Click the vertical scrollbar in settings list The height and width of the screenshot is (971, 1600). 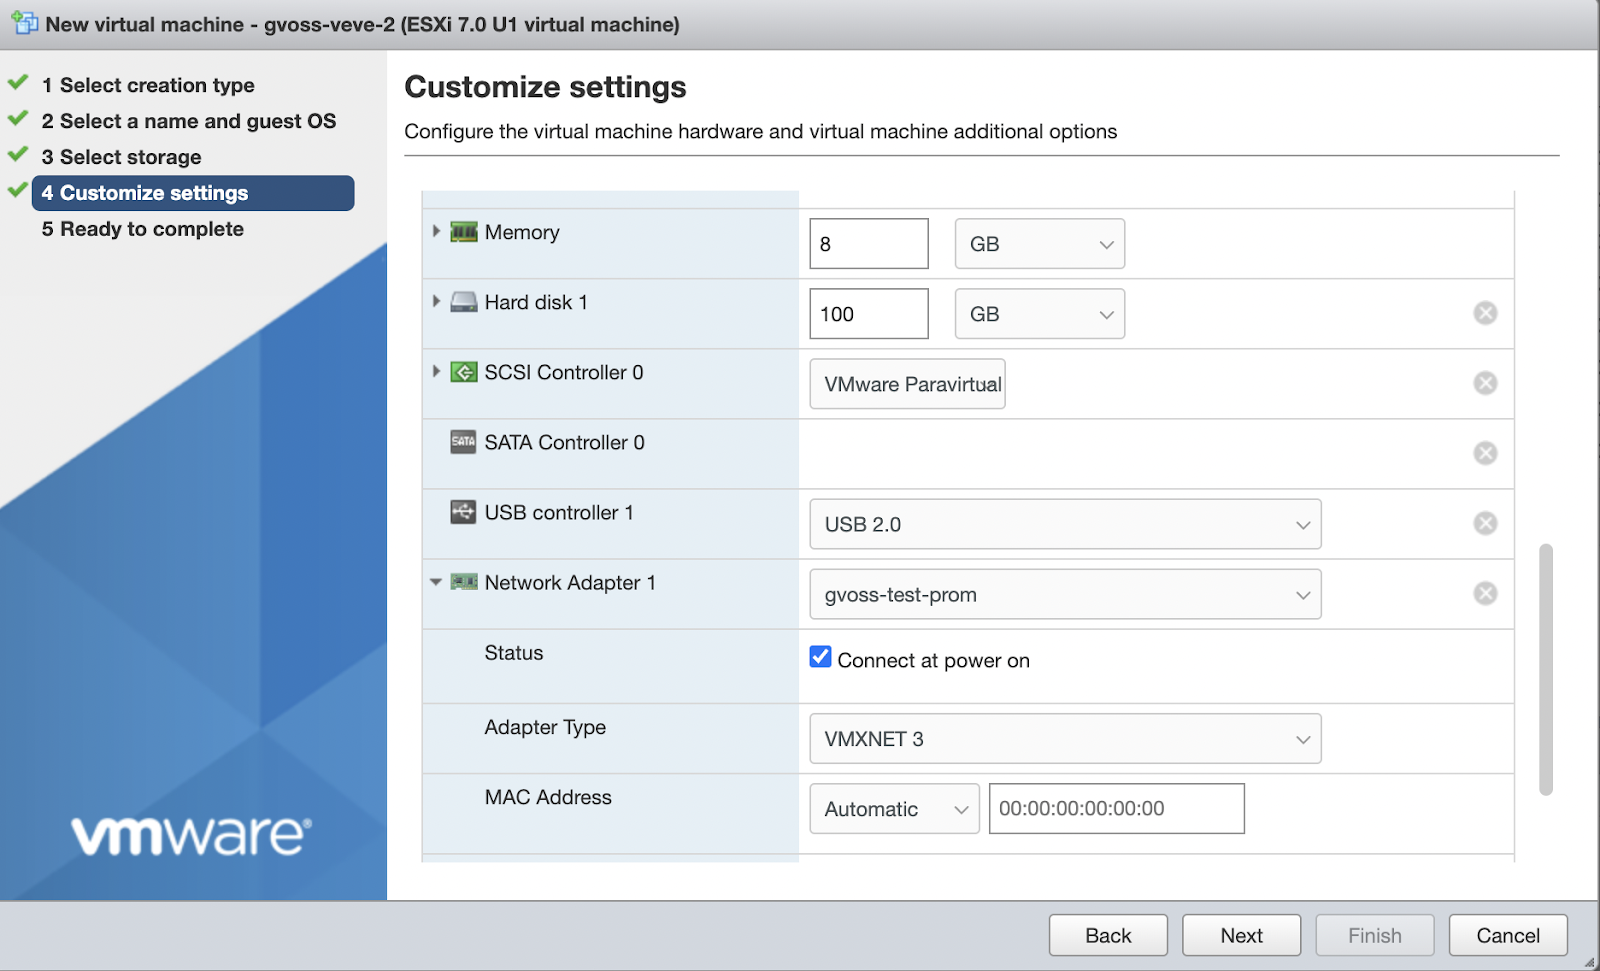[x=1545, y=669]
